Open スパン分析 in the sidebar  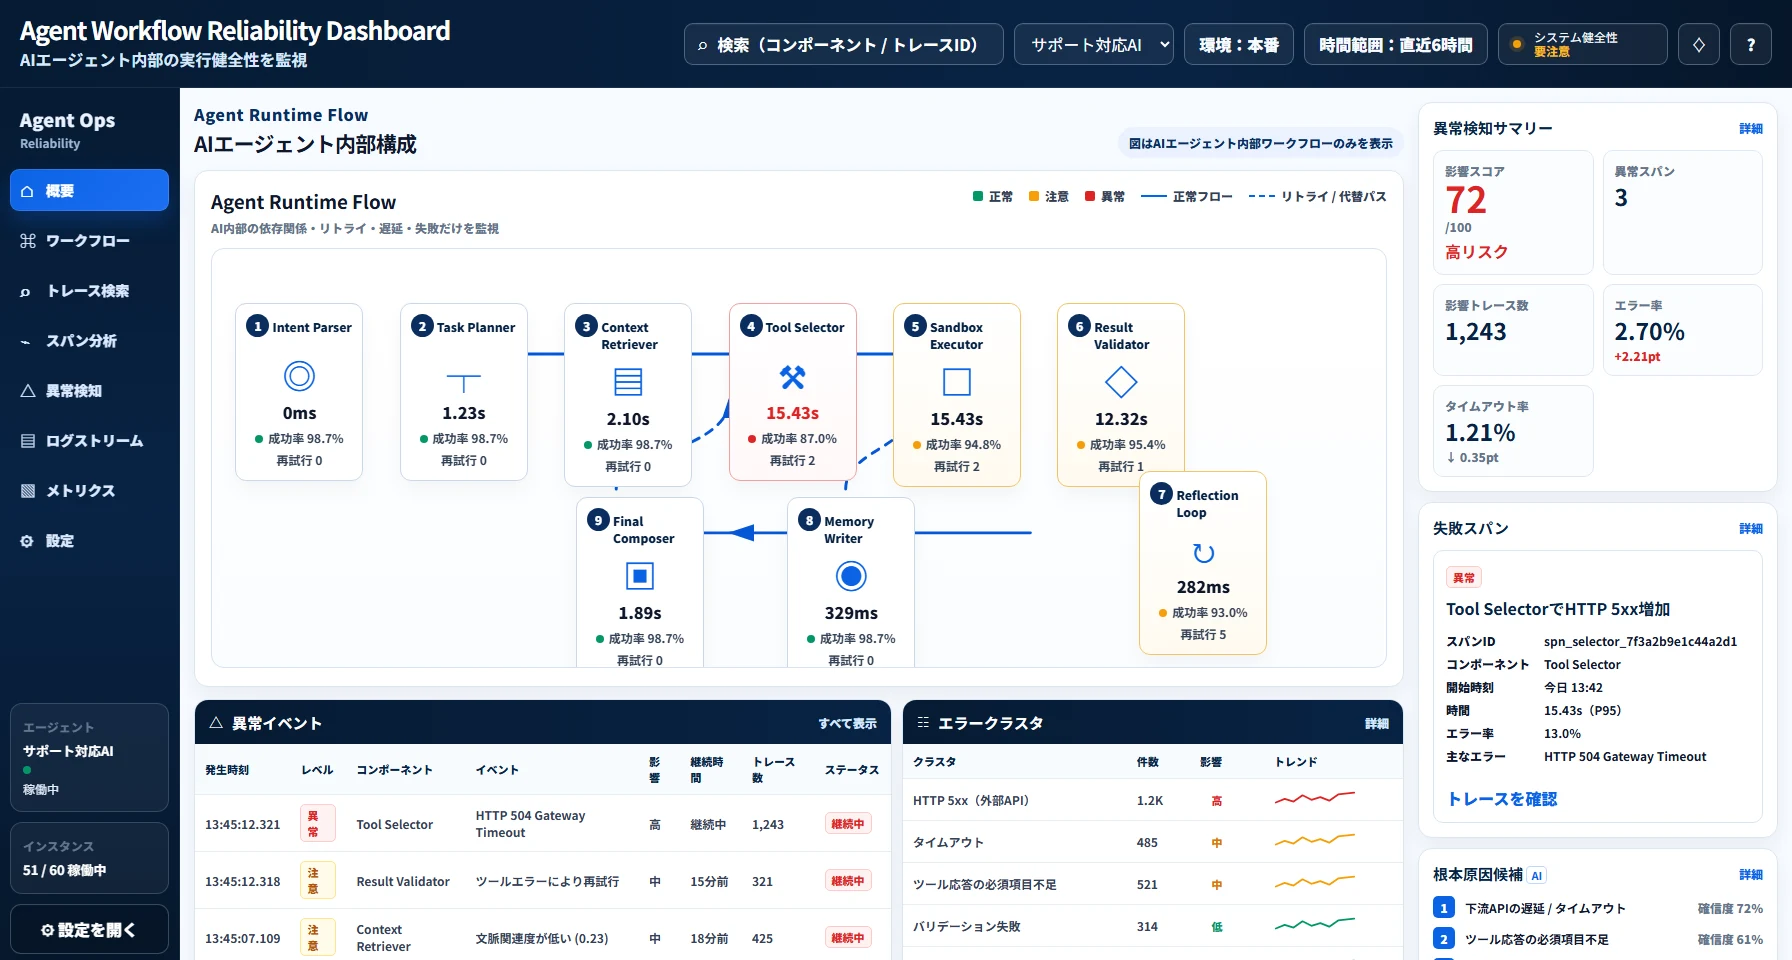pos(89,340)
